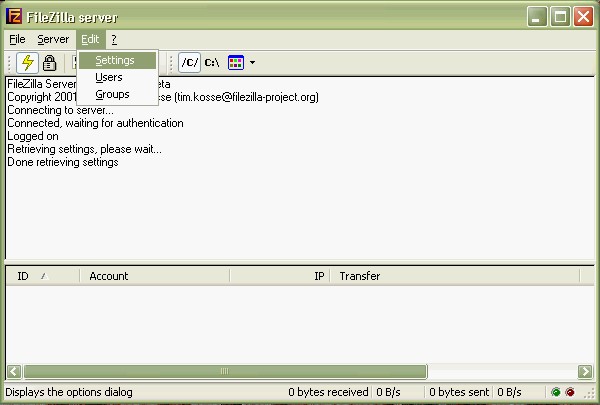Screen dimensions: 600x405
Task: Click the Transfer column header
Action: tap(360, 276)
